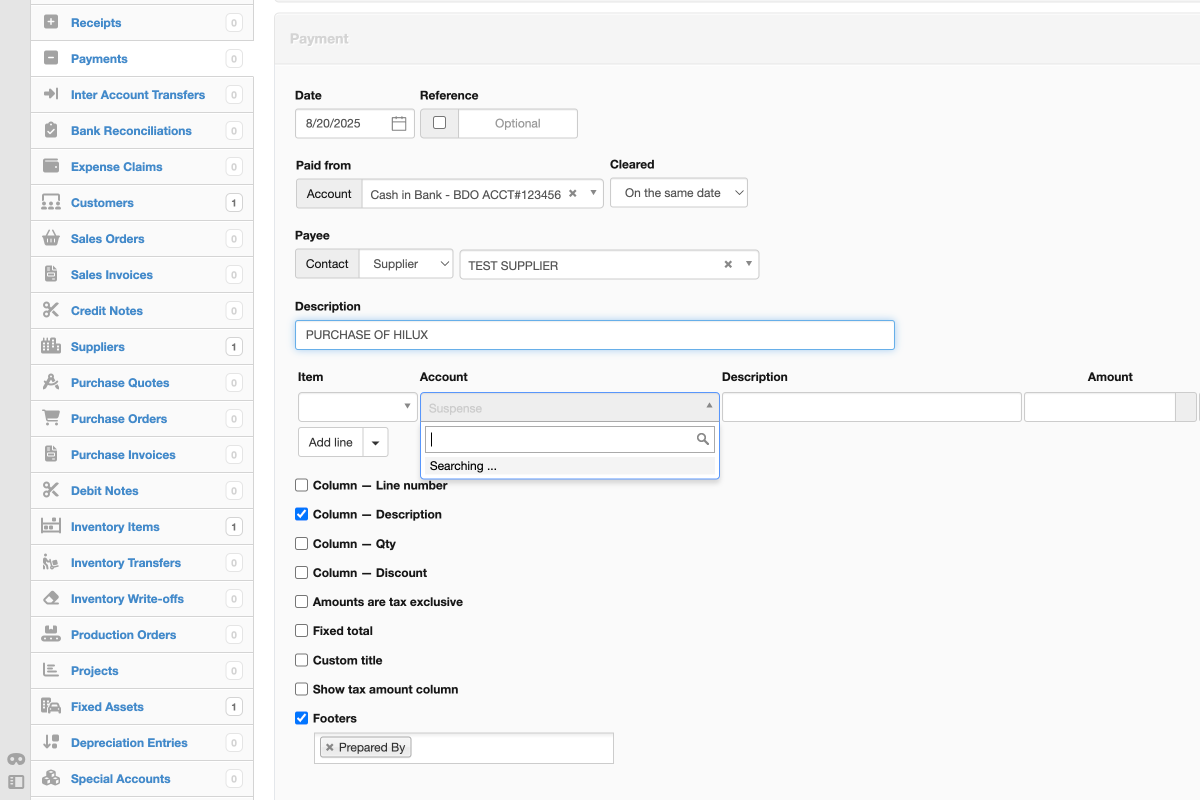The height and width of the screenshot is (800, 1200).
Task: Clear the TEST SUPPLIER payee selection
Action: (728, 265)
